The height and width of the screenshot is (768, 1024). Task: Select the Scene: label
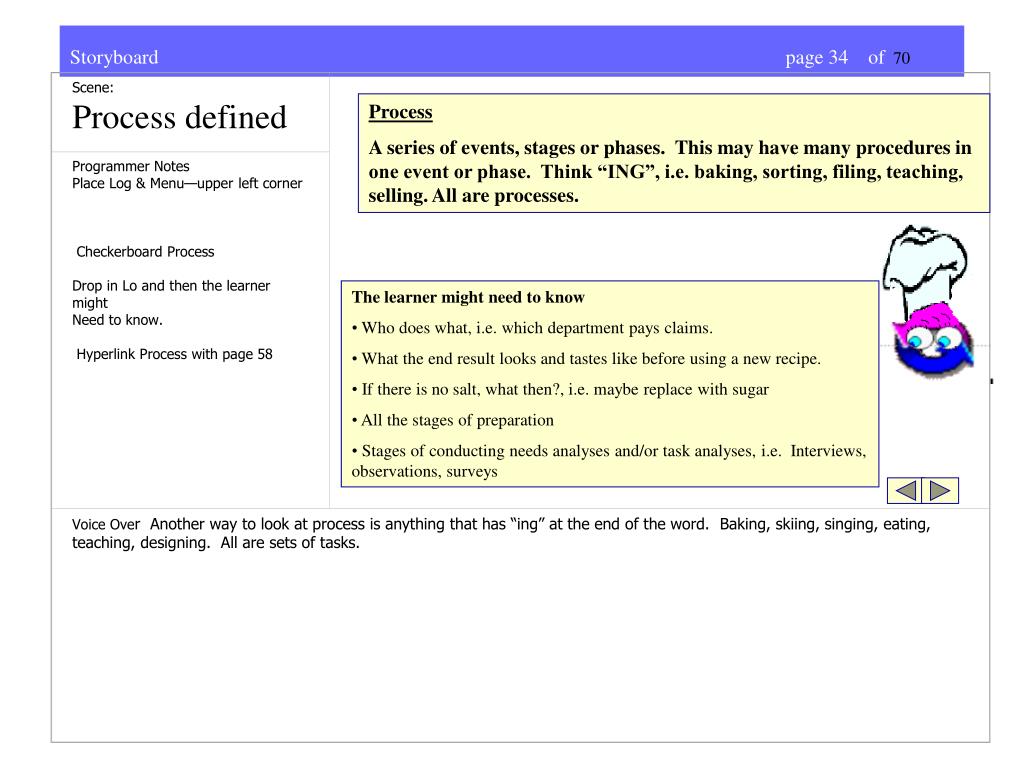(93, 88)
